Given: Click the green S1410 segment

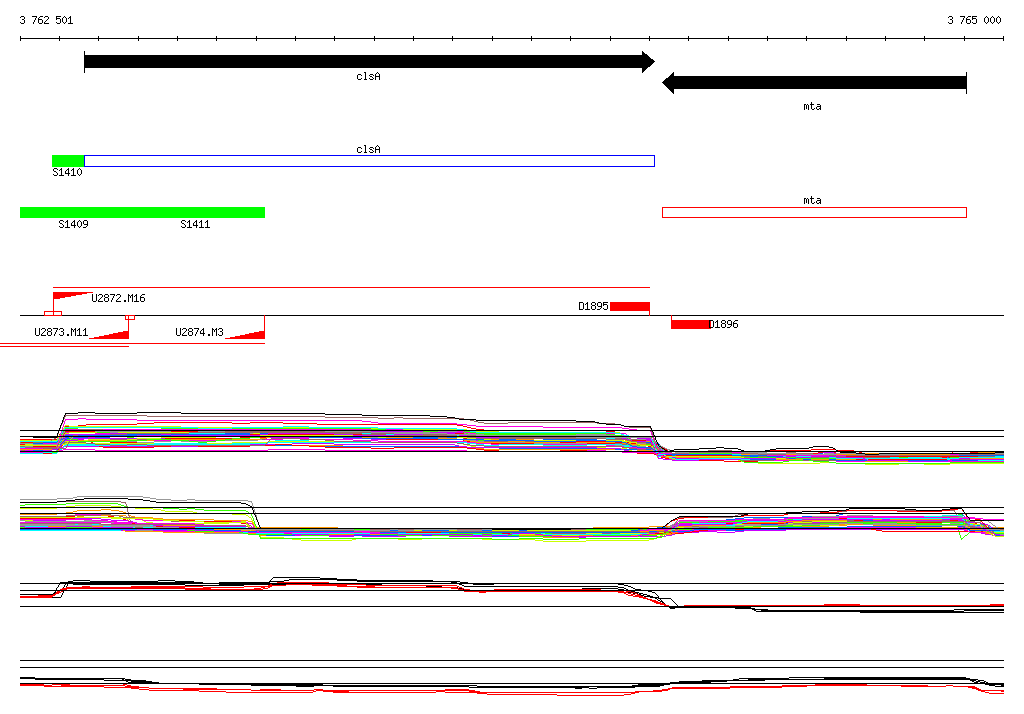Looking at the screenshot, I should [x=68, y=161].
